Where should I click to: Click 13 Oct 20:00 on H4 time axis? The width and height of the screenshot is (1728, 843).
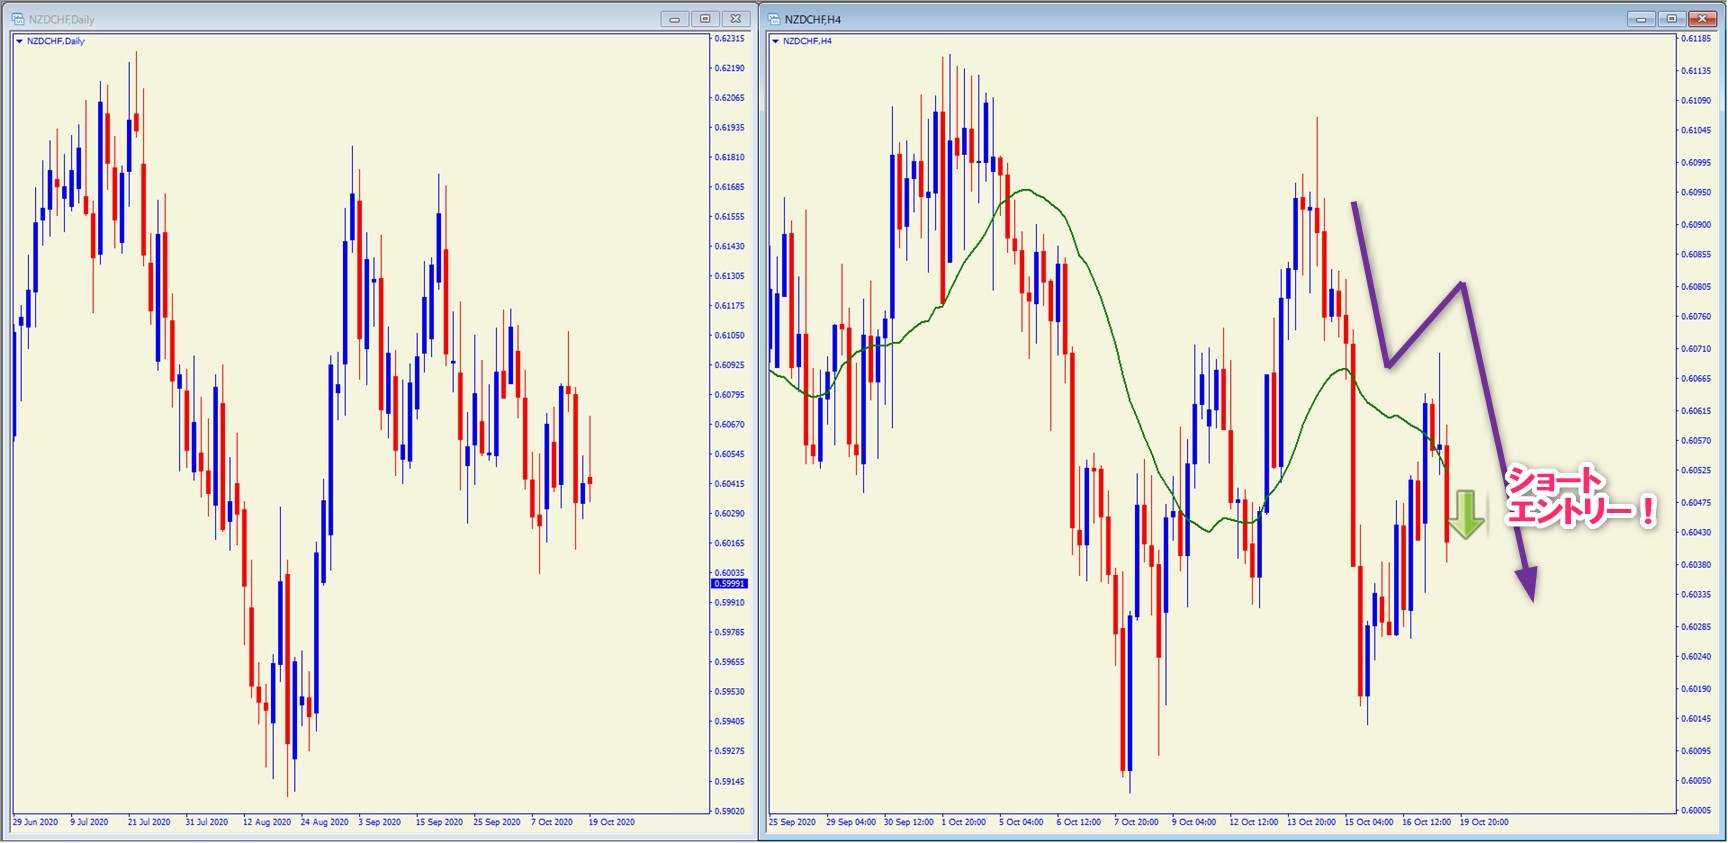(x=1311, y=822)
